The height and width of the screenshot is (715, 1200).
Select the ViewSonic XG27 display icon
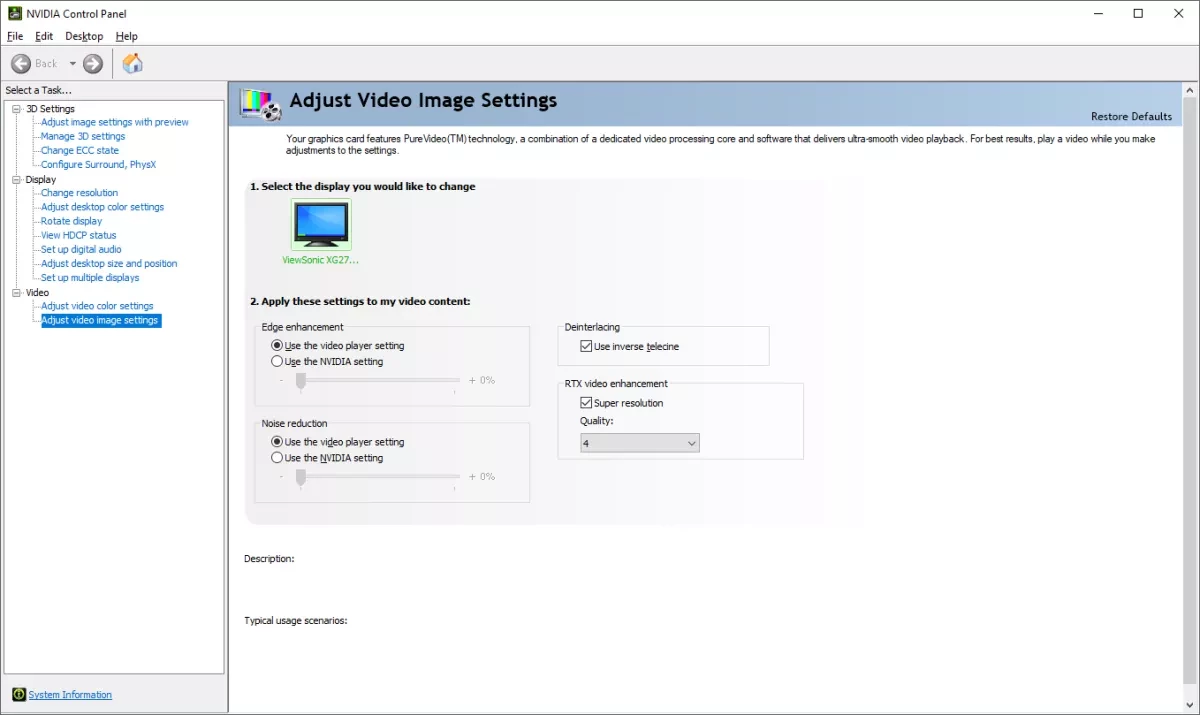(321, 224)
